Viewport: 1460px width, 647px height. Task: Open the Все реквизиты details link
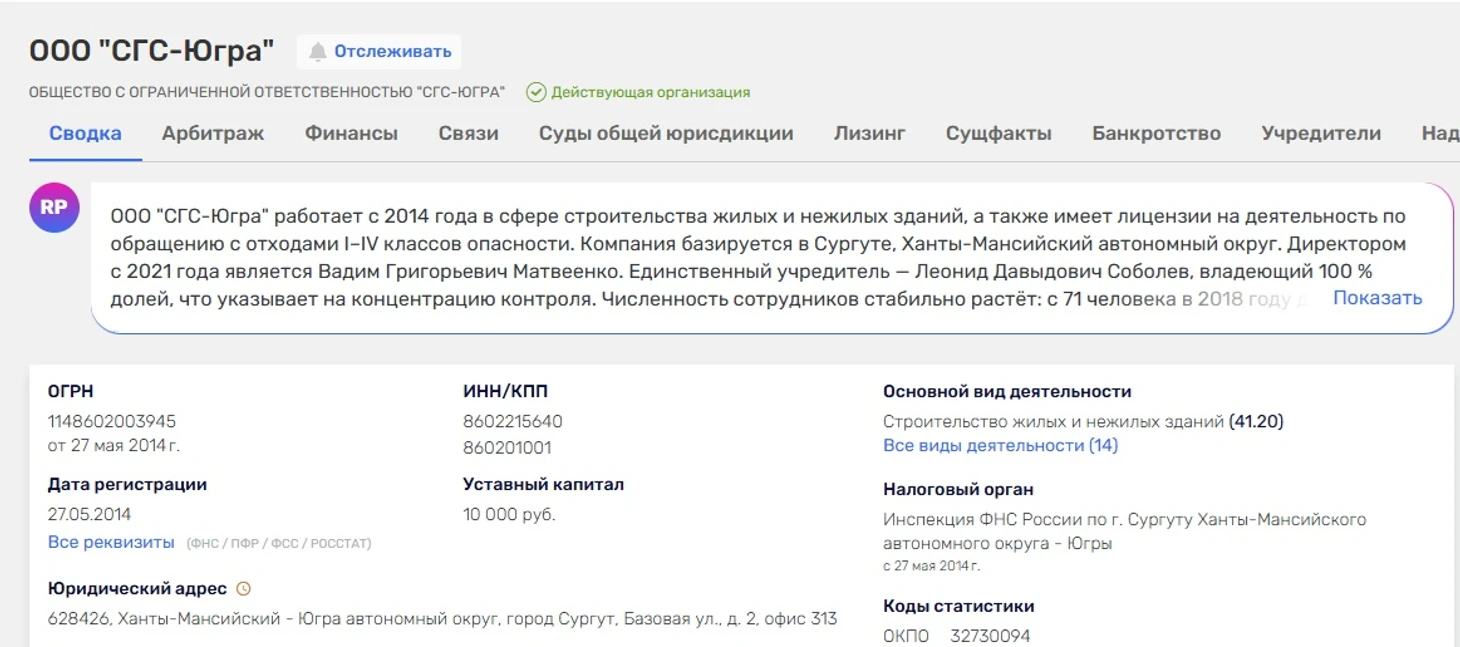[111, 542]
